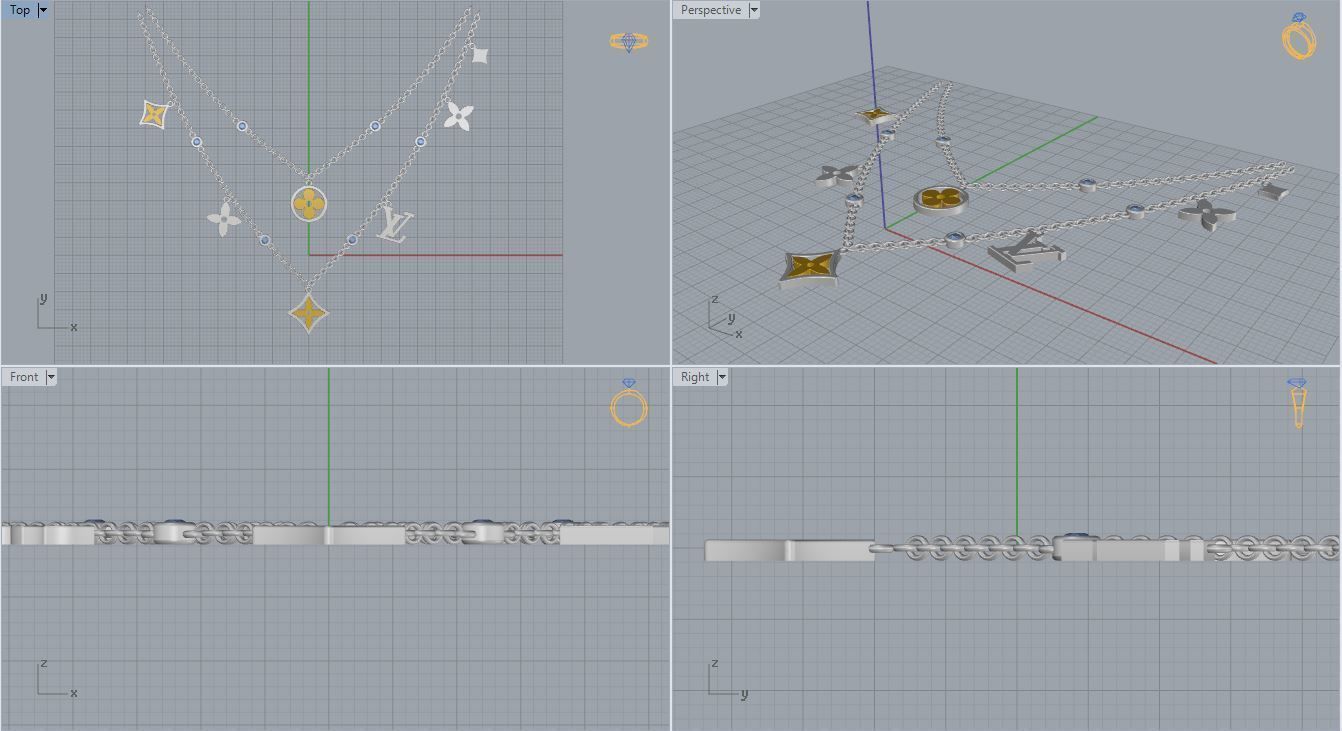The height and width of the screenshot is (731, 1342).
Task: Select the large yellow star charm in Perspective viewport
Action: (811, 268)
